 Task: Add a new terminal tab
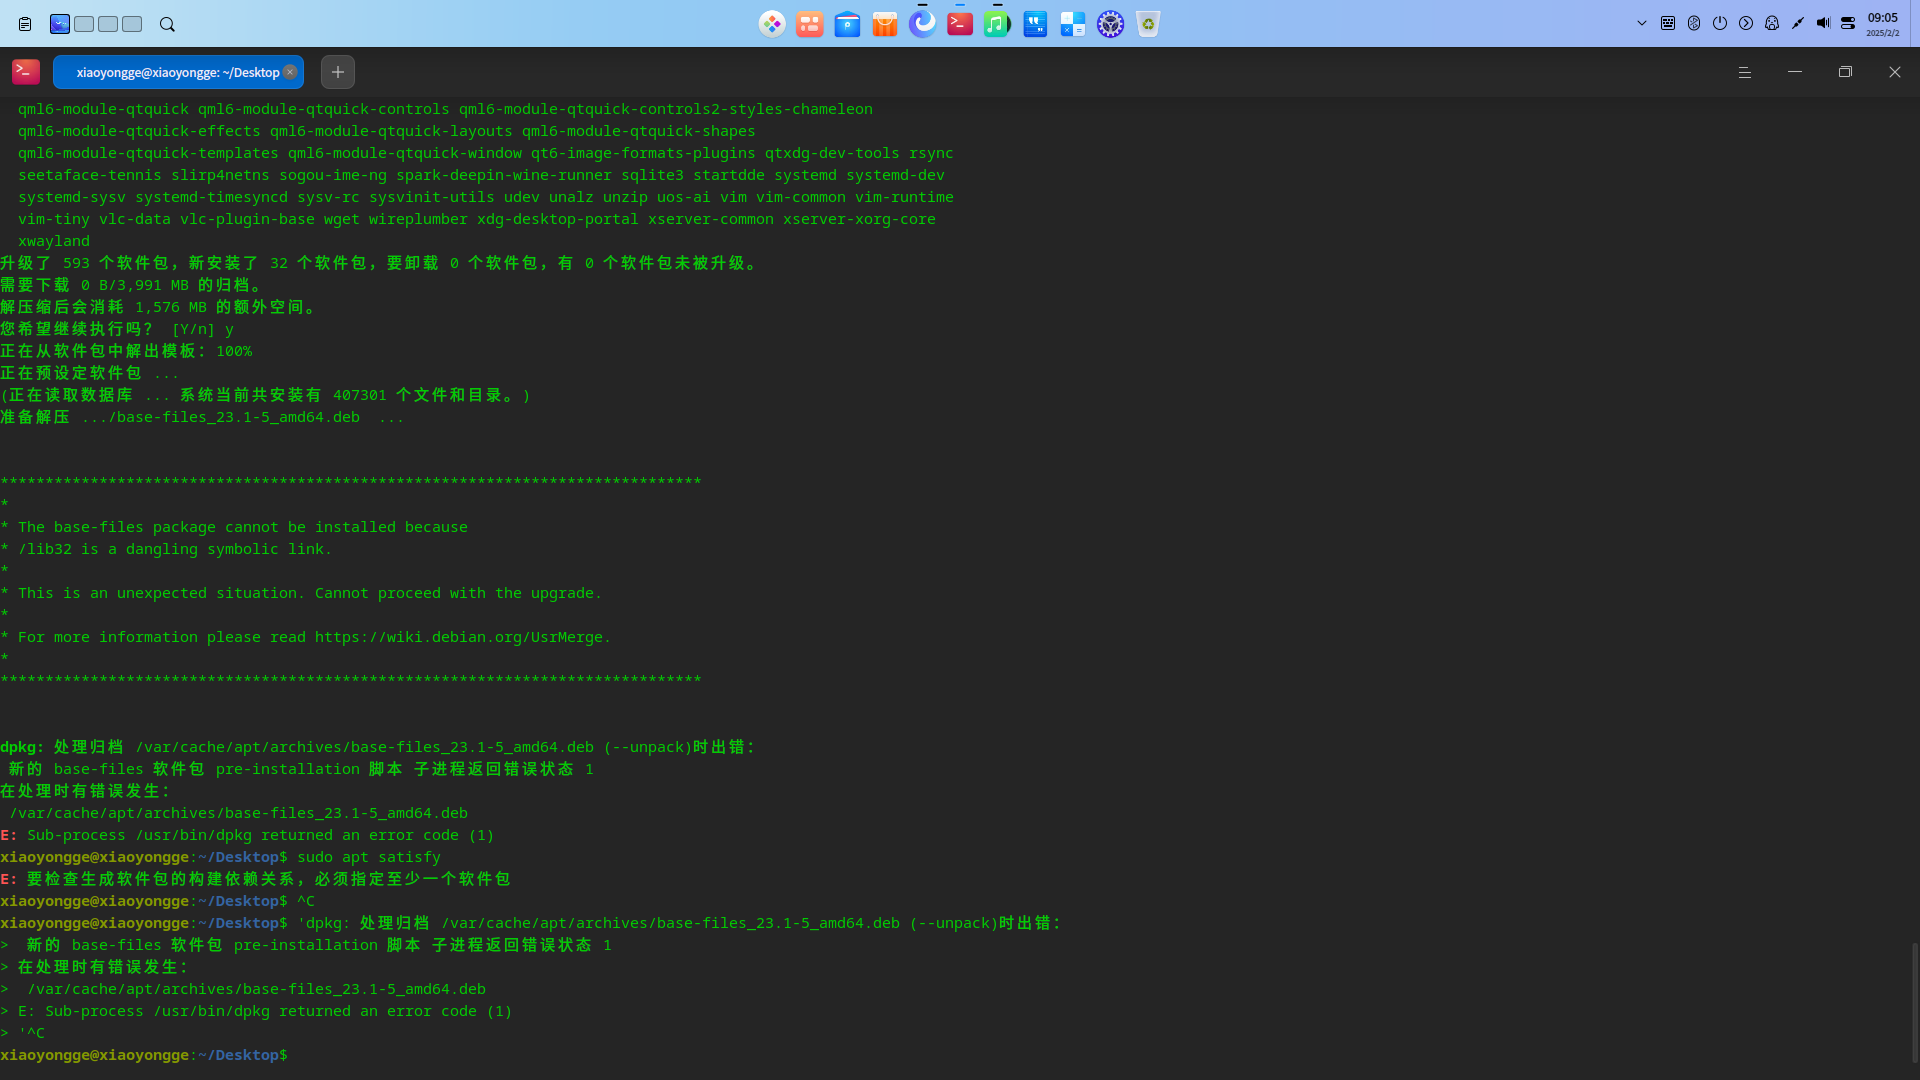click(338, 72)
